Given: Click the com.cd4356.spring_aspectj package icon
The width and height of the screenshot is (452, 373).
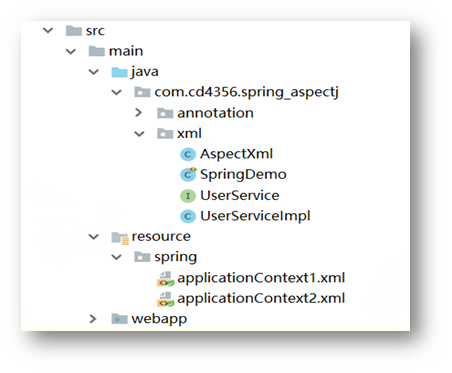Looking at the screenshot, I should point(142,92).
